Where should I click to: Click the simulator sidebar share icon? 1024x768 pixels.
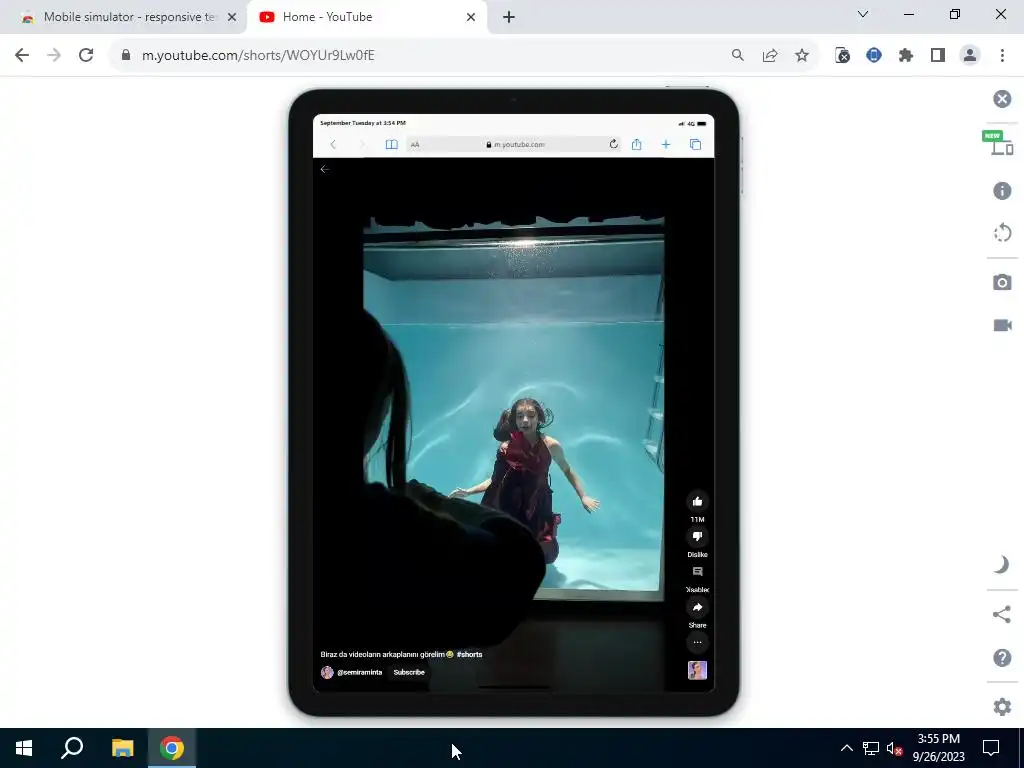tap(1001, 614)
